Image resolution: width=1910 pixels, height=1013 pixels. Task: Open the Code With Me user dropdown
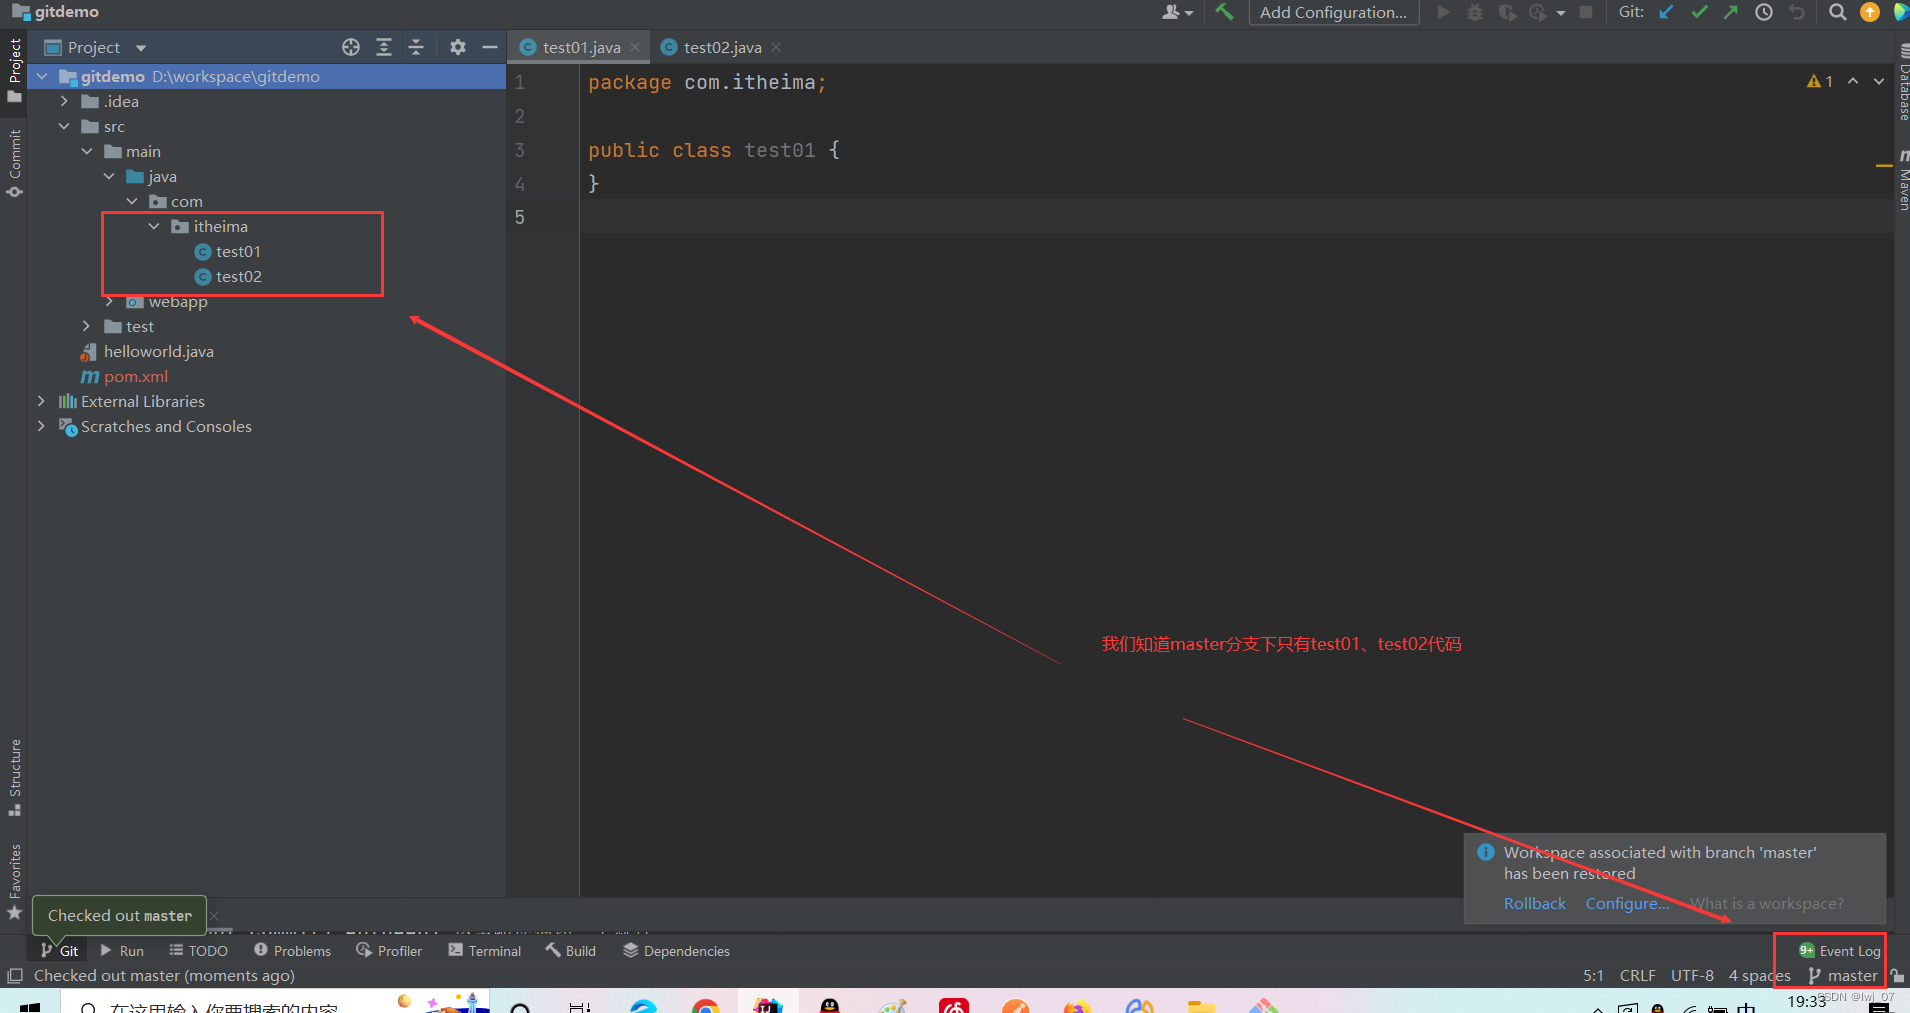pos(1177,12)
